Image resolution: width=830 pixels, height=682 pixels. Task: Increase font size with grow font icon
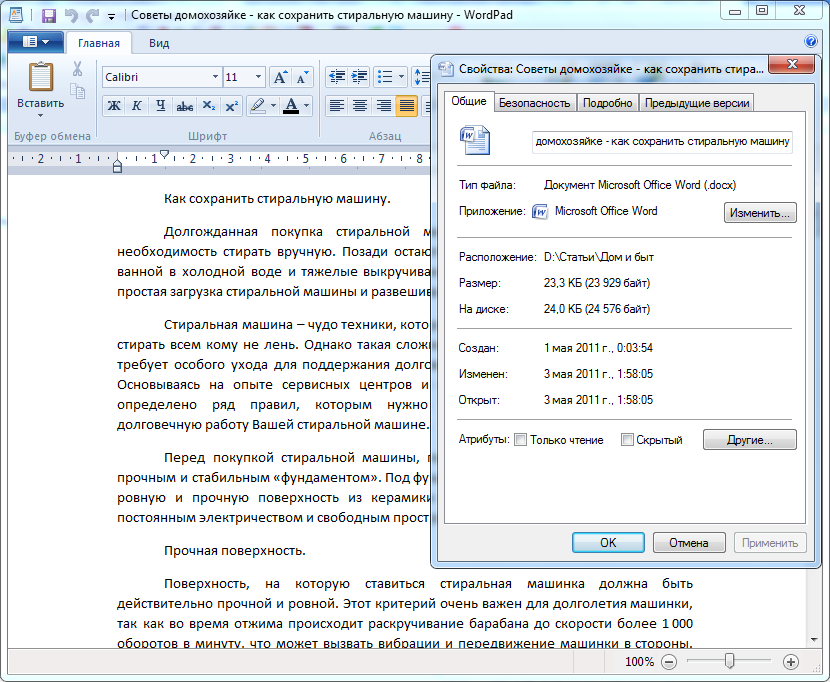(x=280, y=77)
